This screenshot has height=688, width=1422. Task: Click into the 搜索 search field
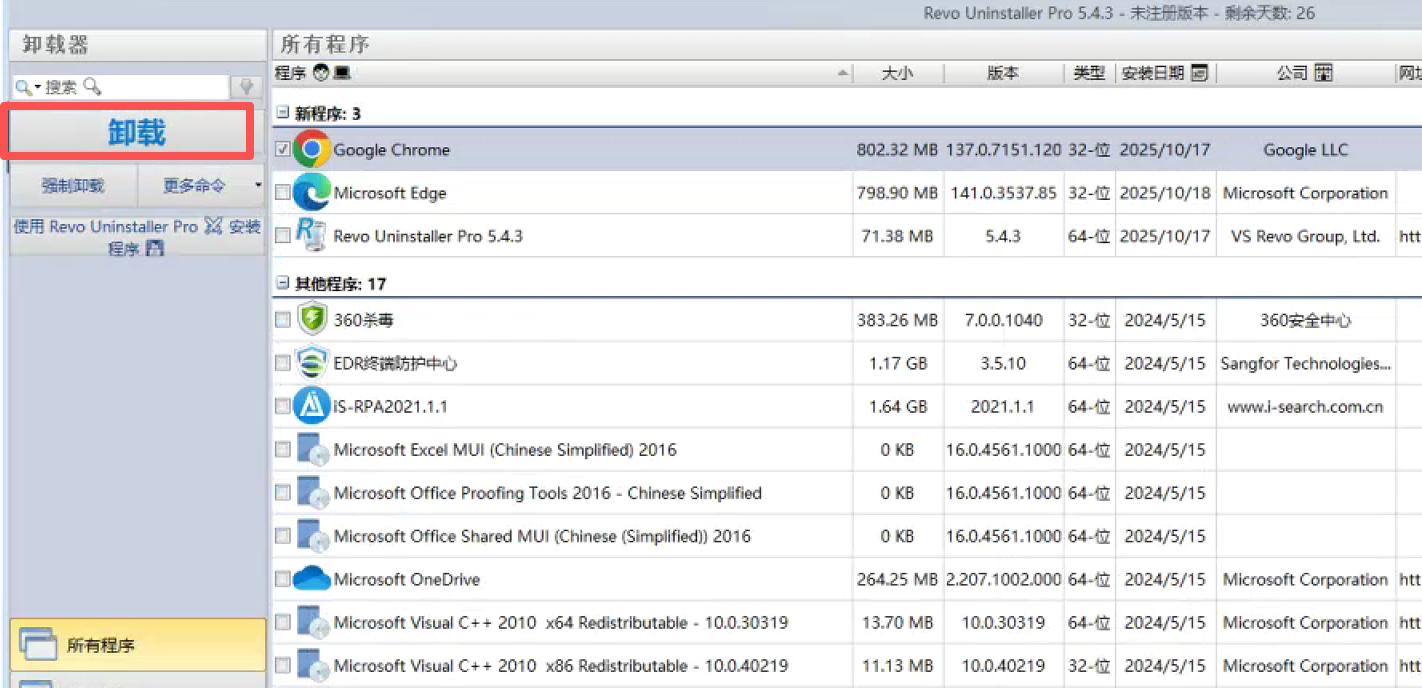[120, 87]
